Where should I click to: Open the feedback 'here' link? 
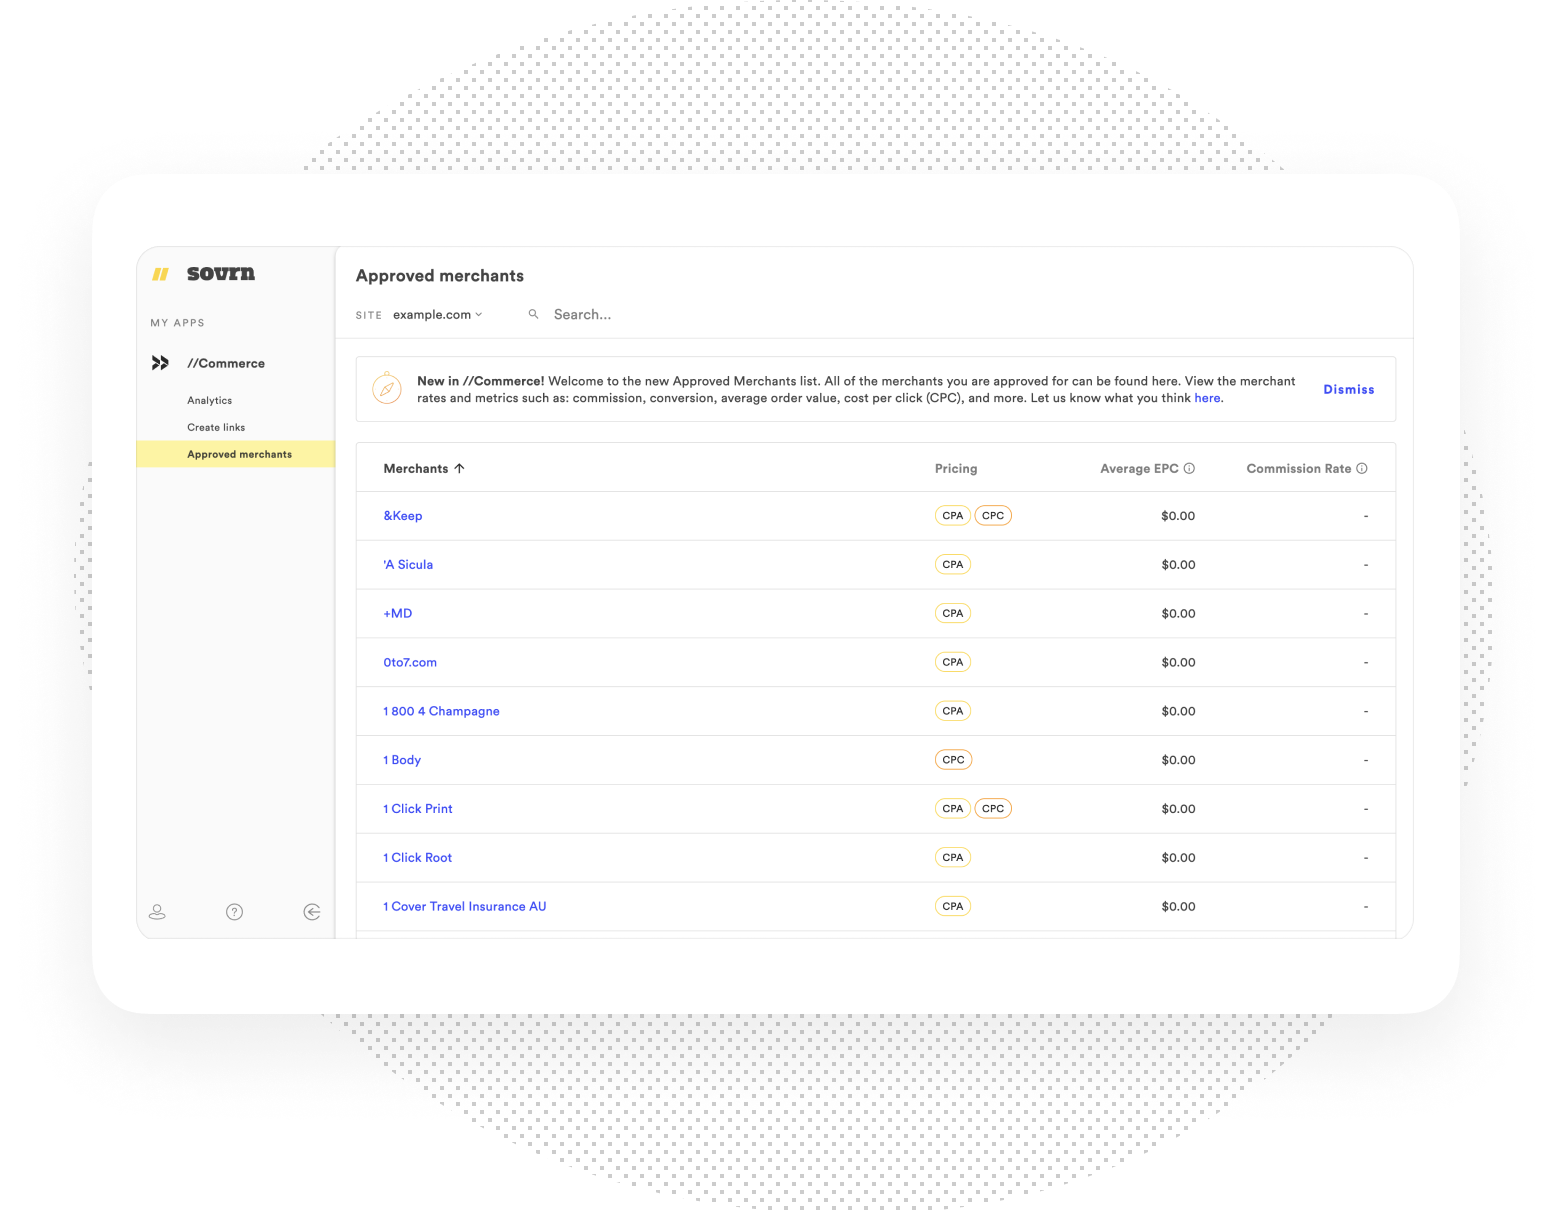coord(1206,397)
